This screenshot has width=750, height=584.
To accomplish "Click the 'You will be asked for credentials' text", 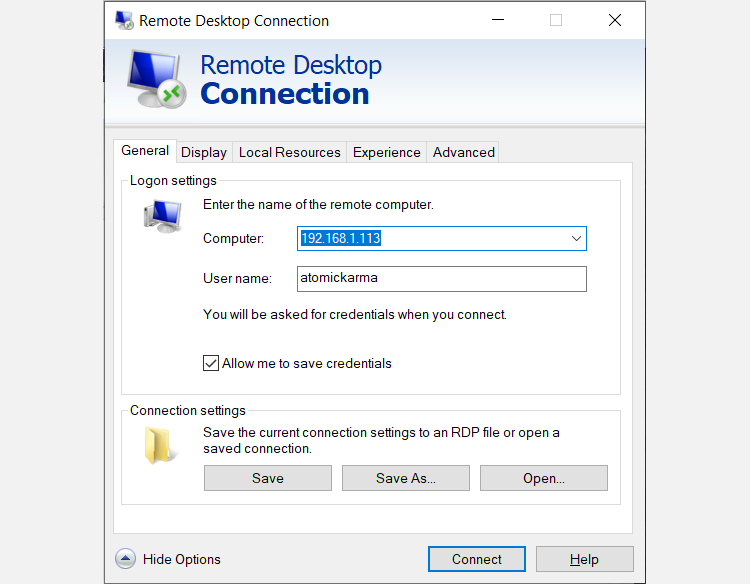I will coord(354,314).
